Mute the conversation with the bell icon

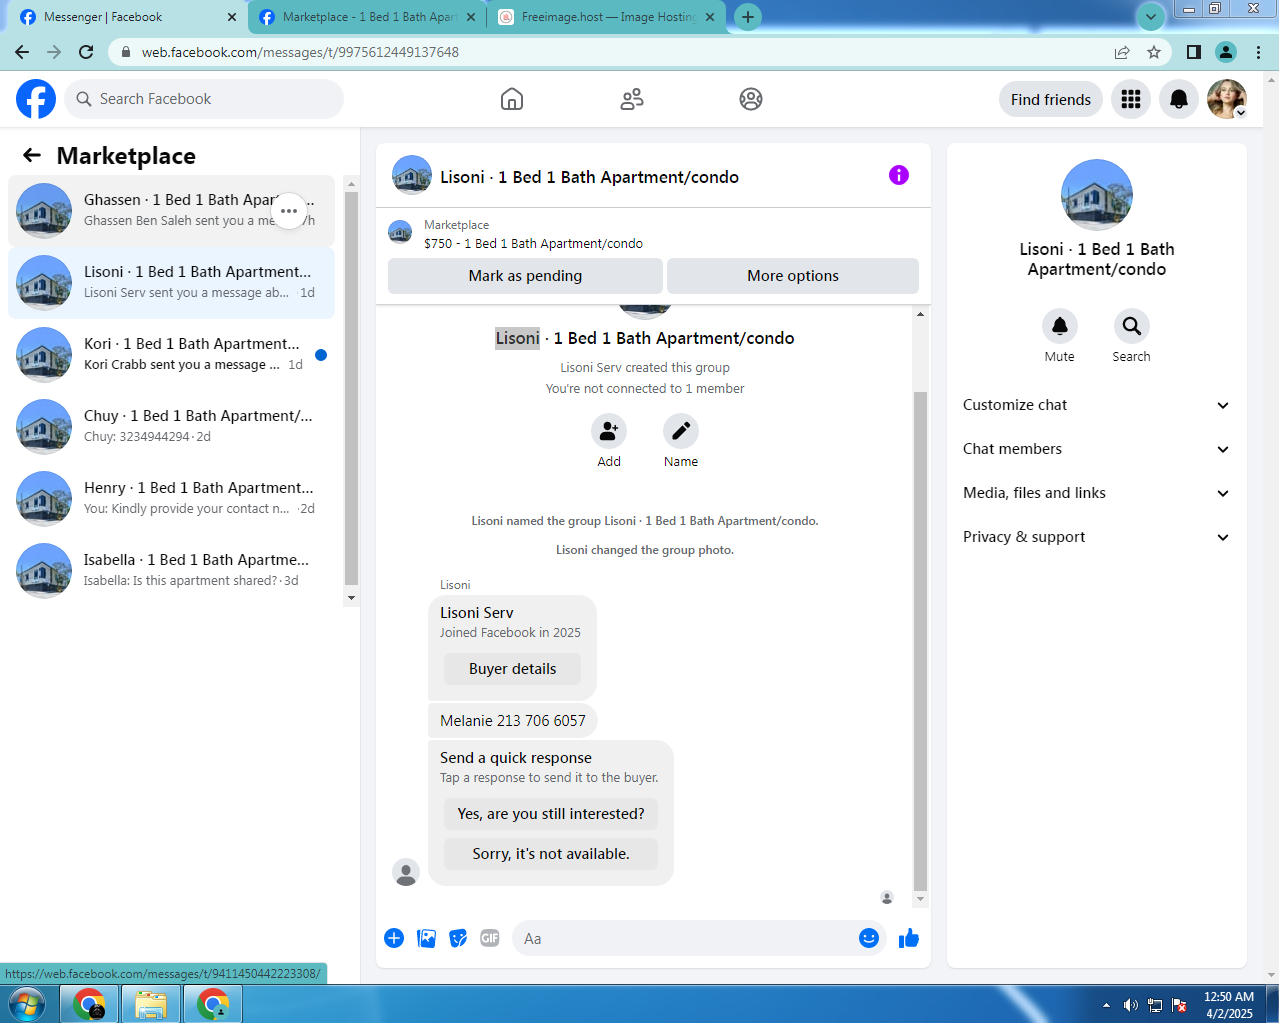coord(1060,326)
